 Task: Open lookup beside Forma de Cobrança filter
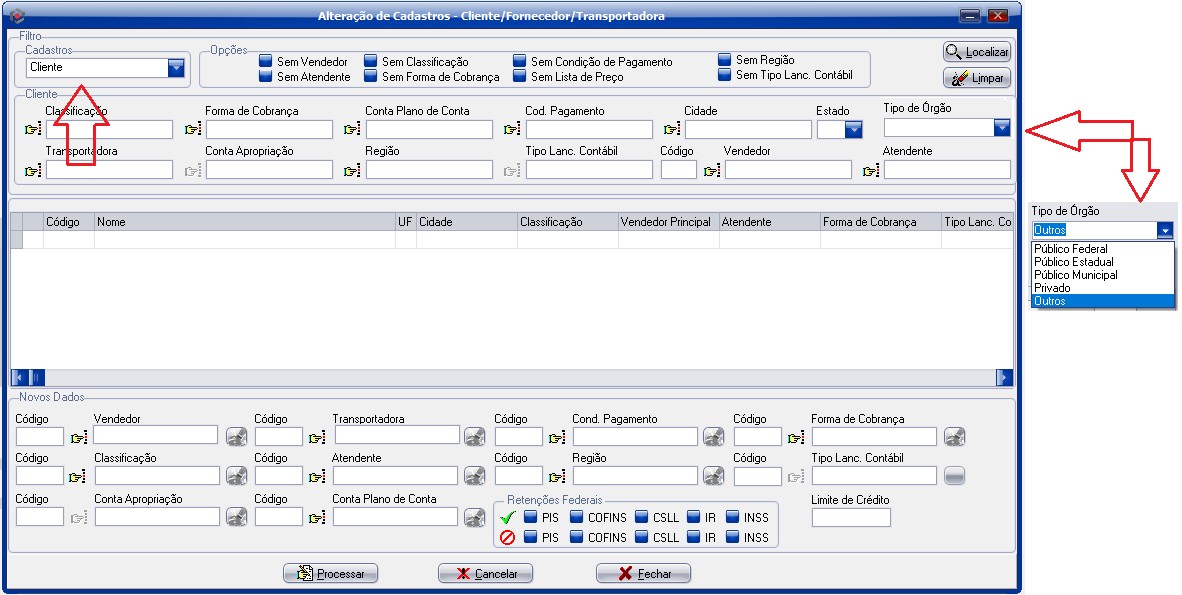pyautogui.click(x=193, y=129)
